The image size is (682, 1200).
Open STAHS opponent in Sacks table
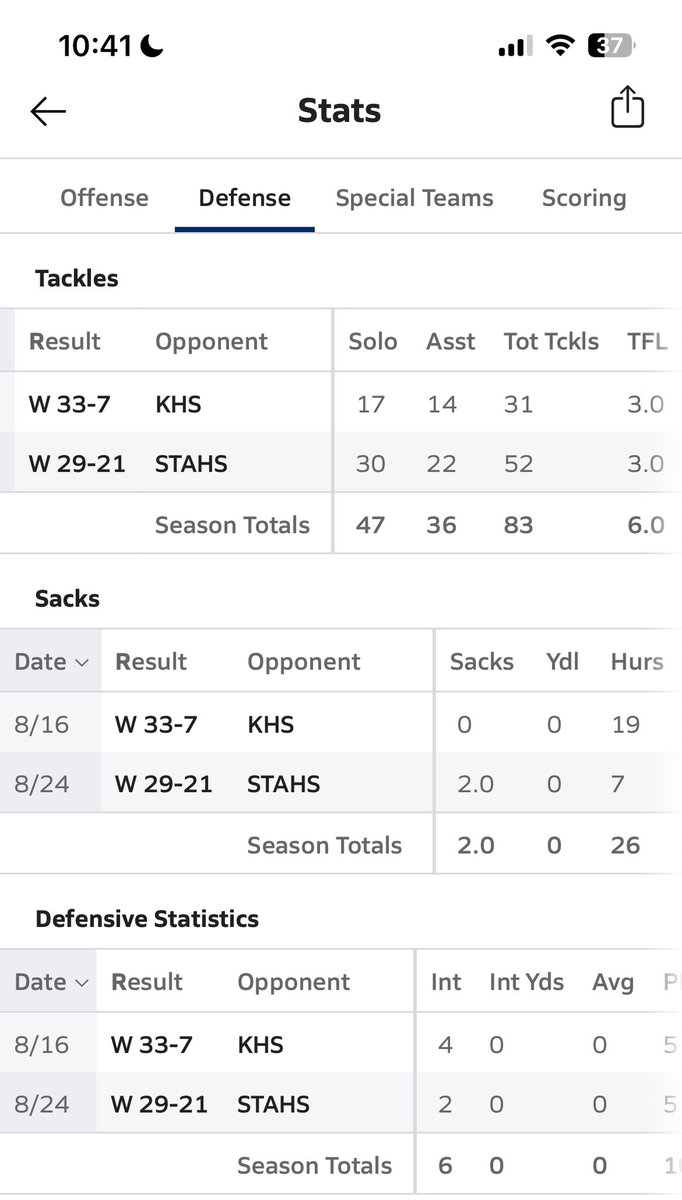coord(284,784)
